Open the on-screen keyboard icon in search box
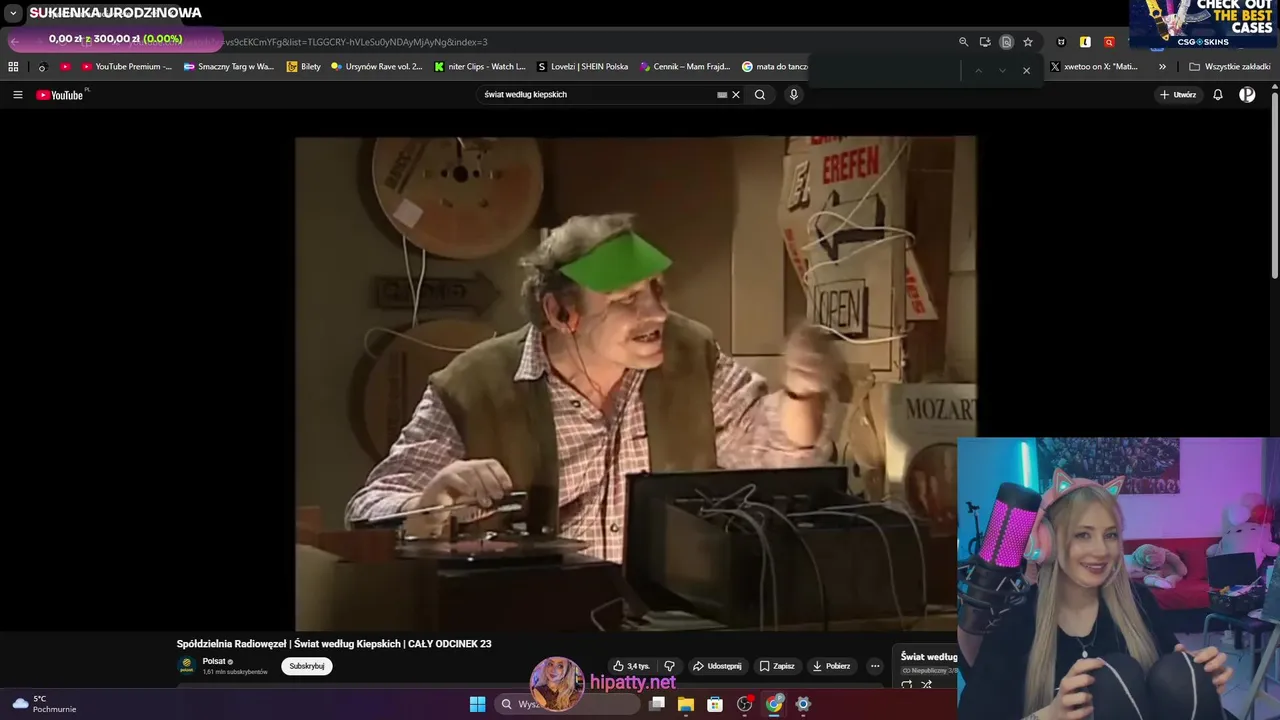 click(722, 95)
